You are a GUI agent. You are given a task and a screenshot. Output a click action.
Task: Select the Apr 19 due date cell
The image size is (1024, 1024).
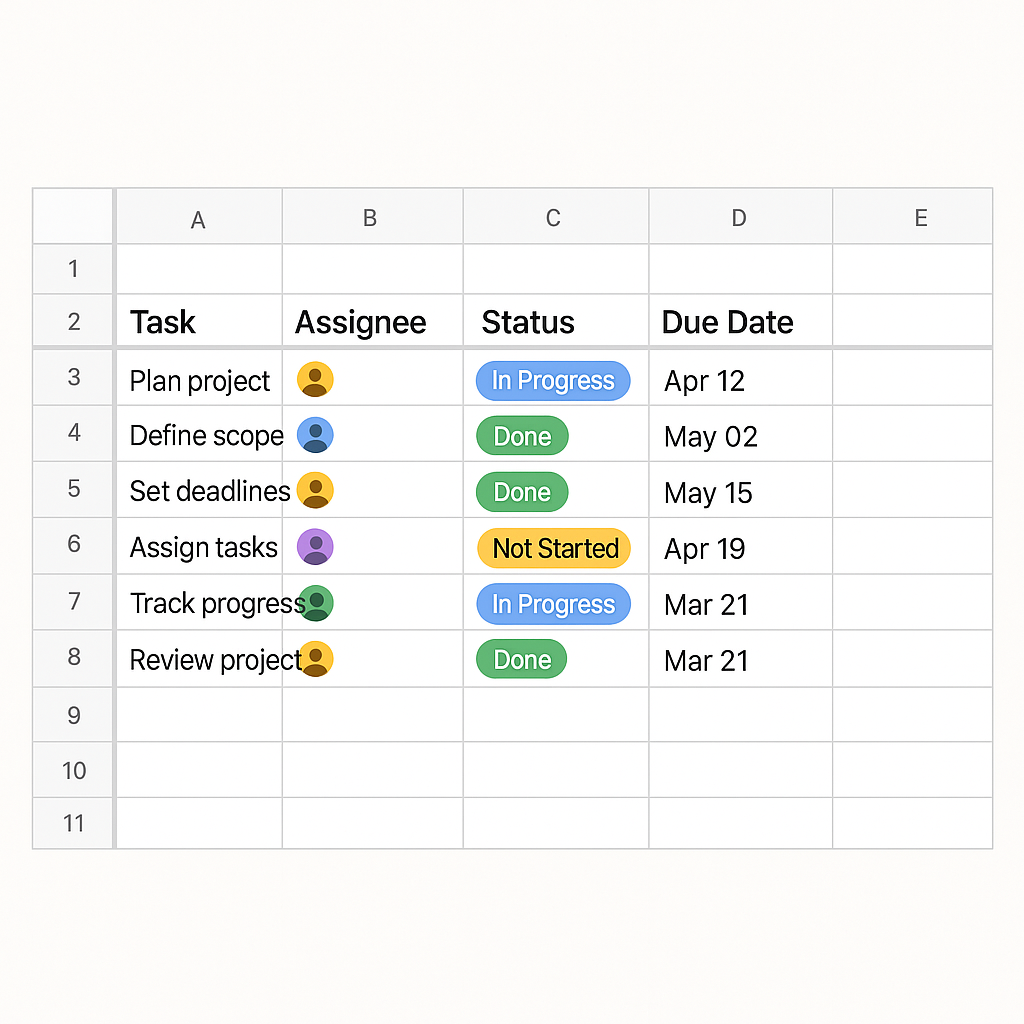(x=739, y=548)
